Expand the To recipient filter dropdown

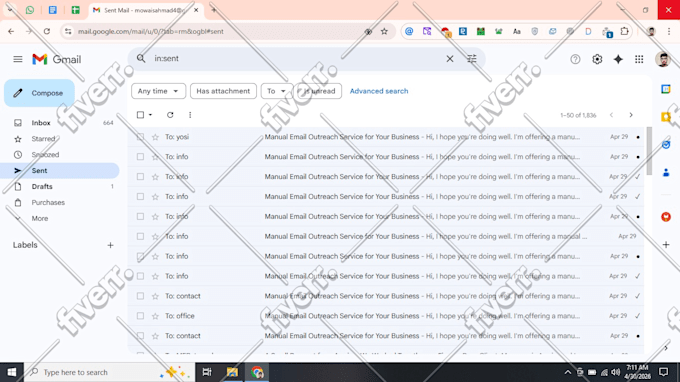pos(276,91)
